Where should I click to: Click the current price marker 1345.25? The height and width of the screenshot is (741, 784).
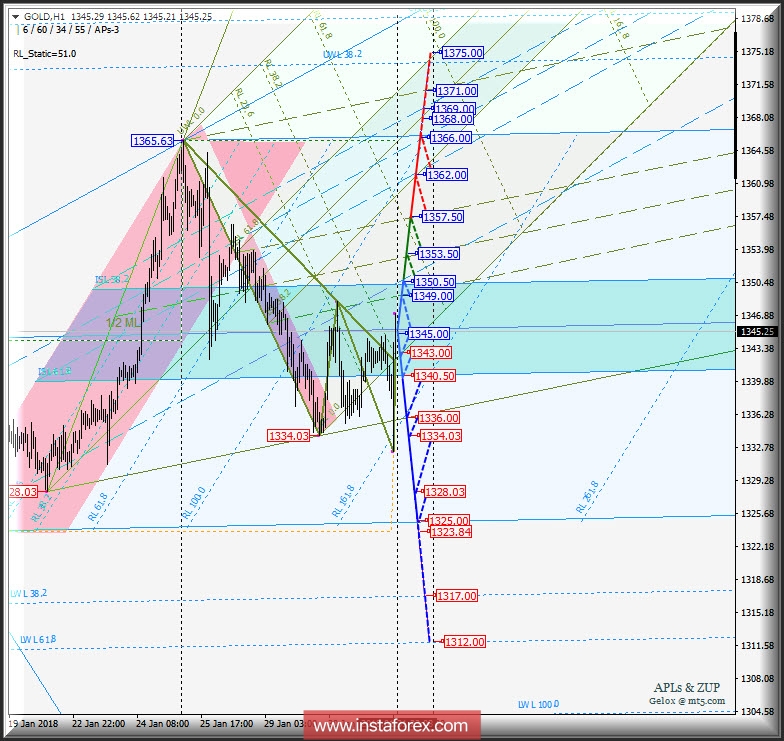tap(758, 332)
